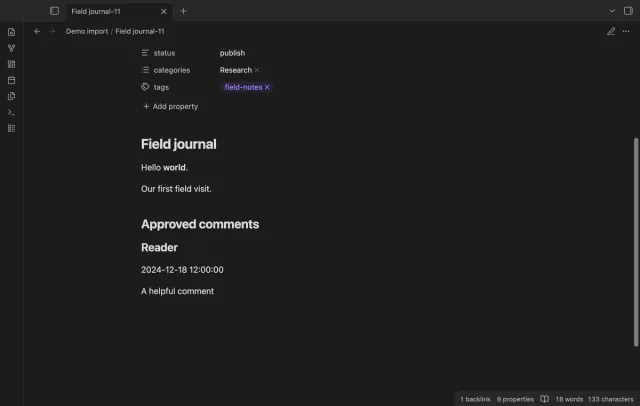Edit the status property name
This screenshot has width=640, height=406.
point(164,53)
